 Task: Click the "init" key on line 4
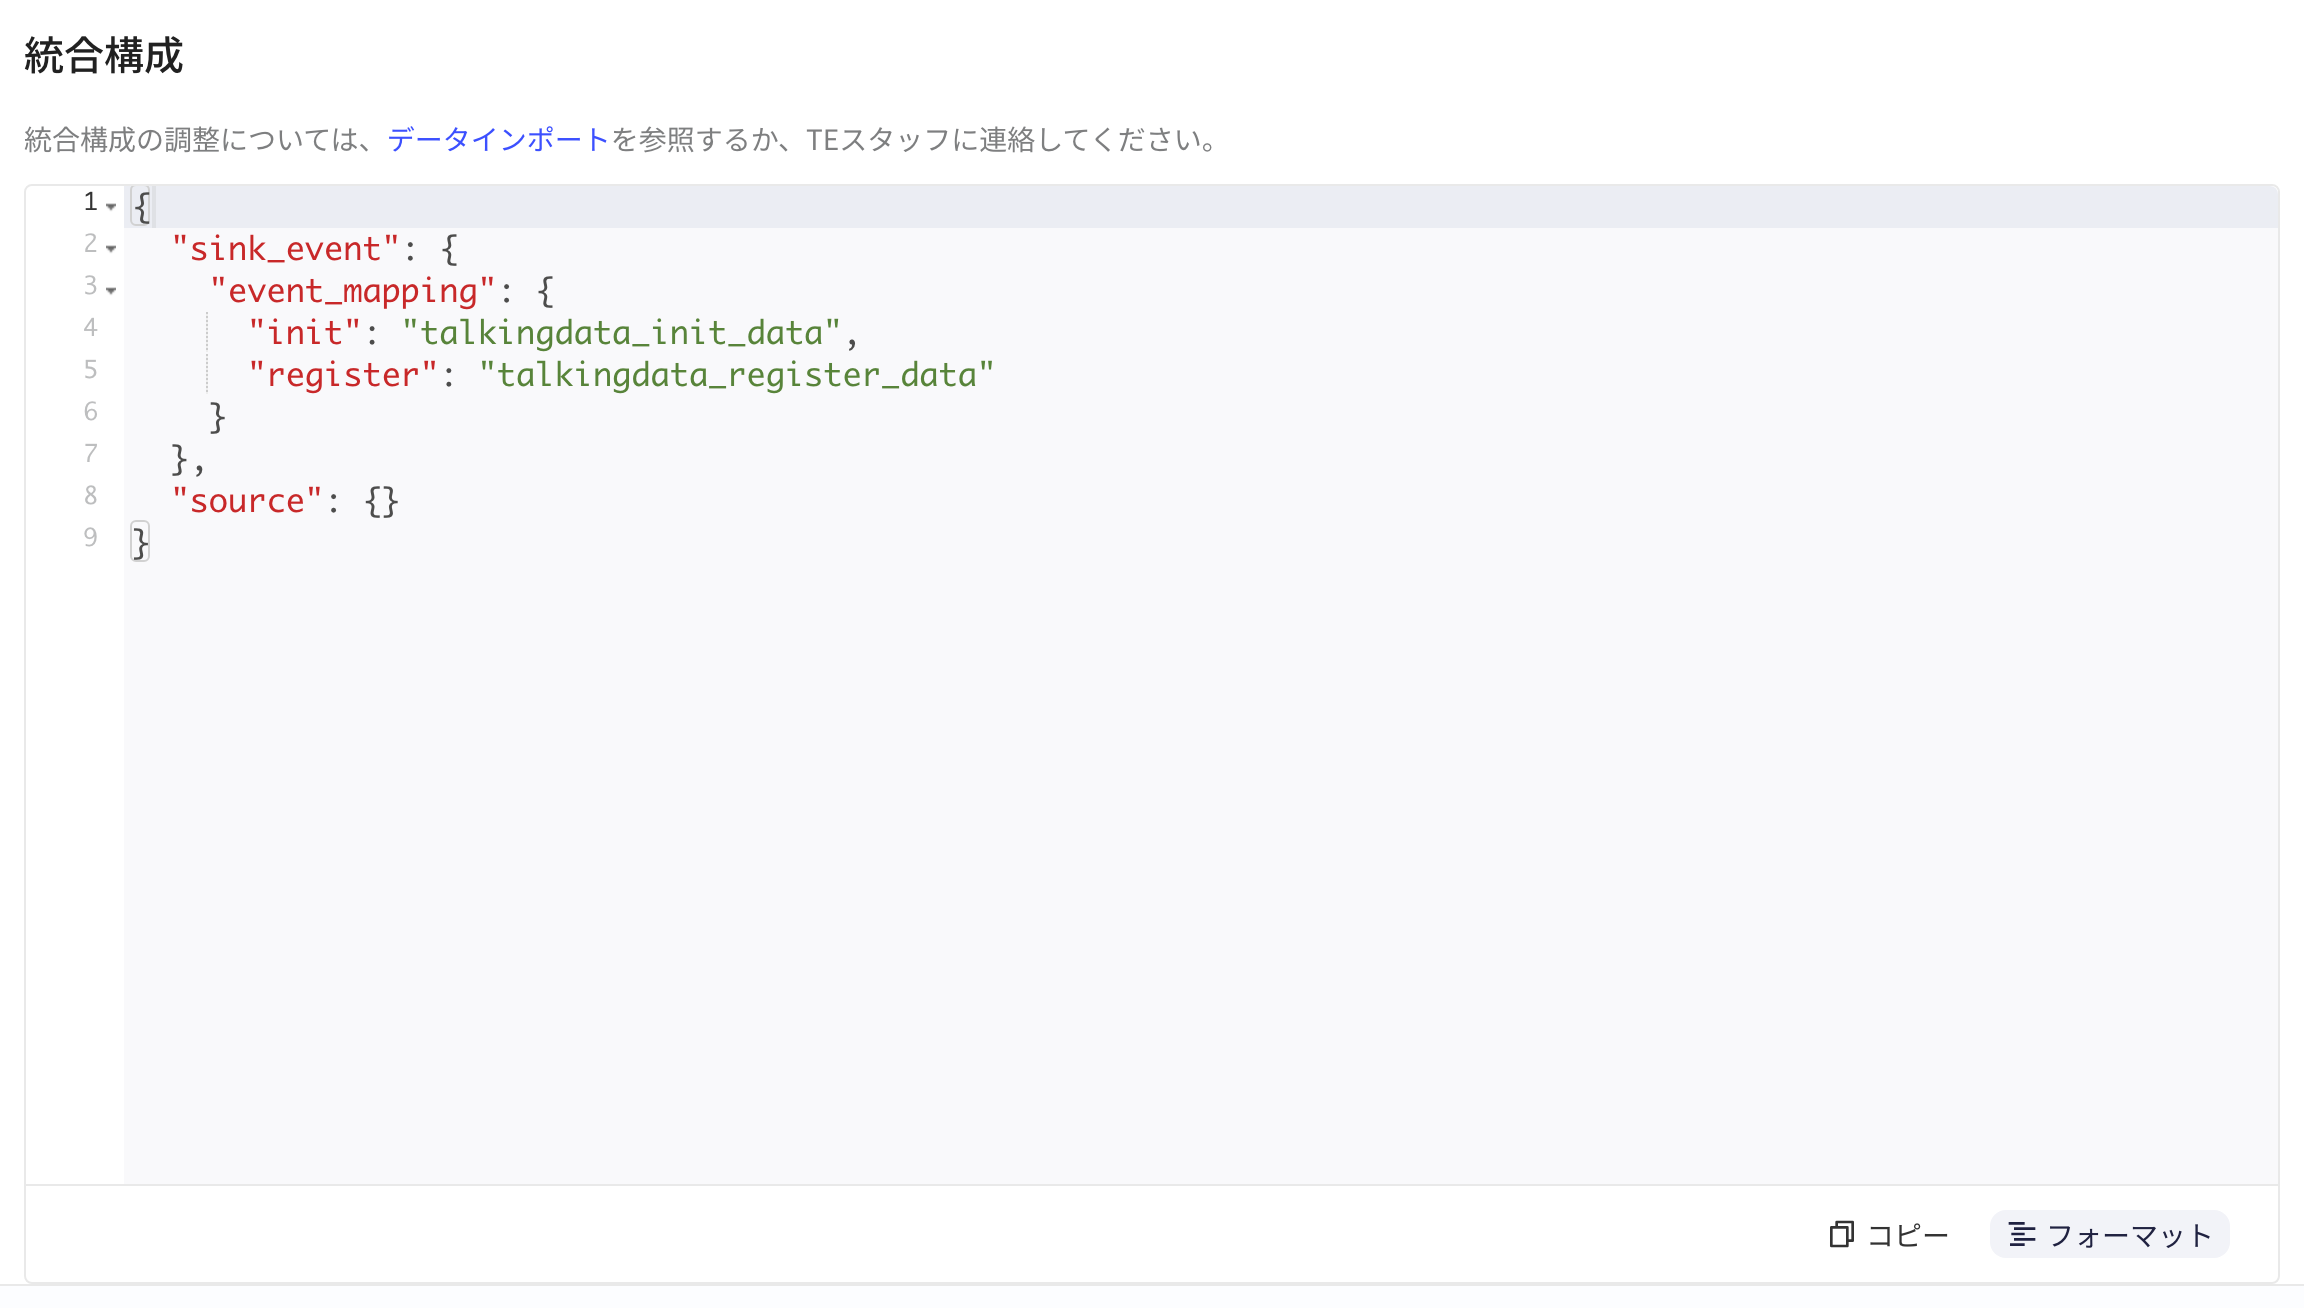click(304, 333)
